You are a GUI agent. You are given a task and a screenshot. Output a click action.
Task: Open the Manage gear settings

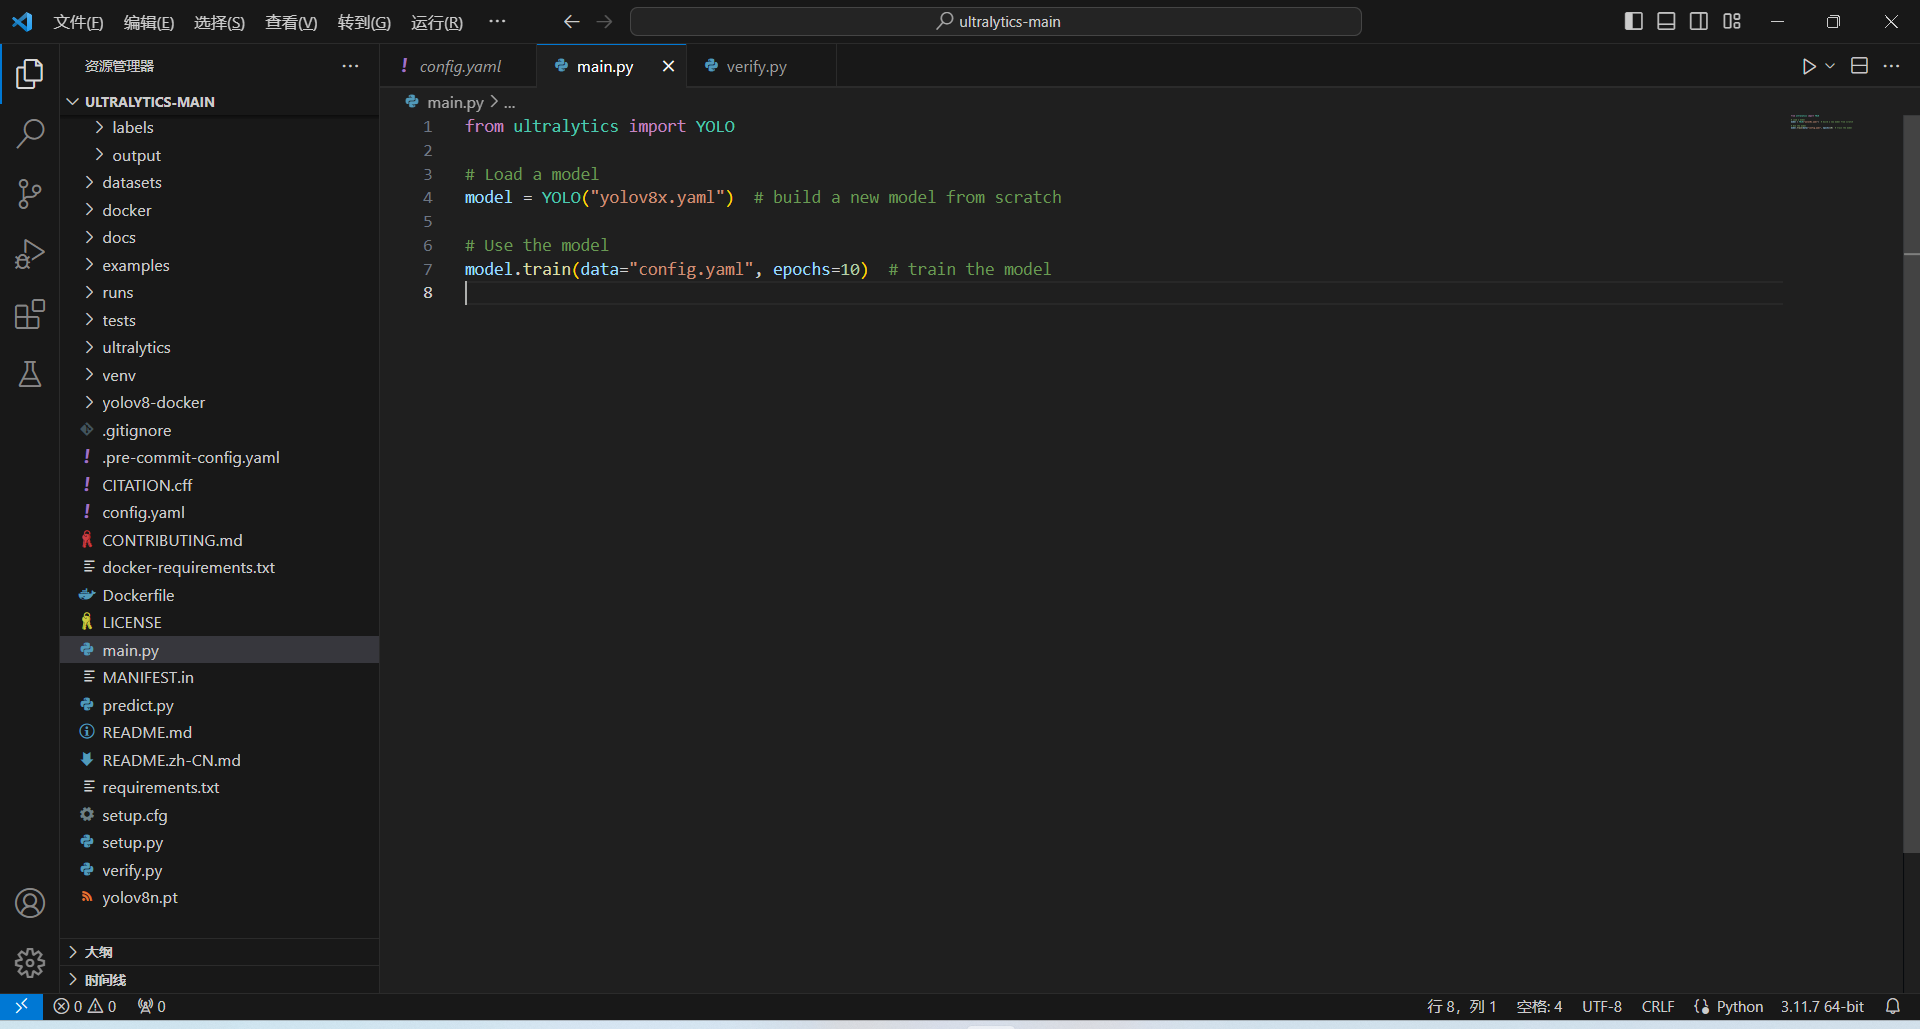30,963
